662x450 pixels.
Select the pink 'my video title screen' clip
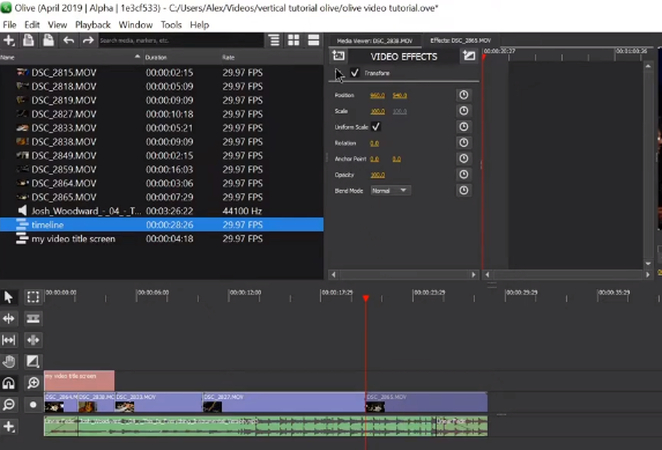pyautogui.click(x=79, y=380)
